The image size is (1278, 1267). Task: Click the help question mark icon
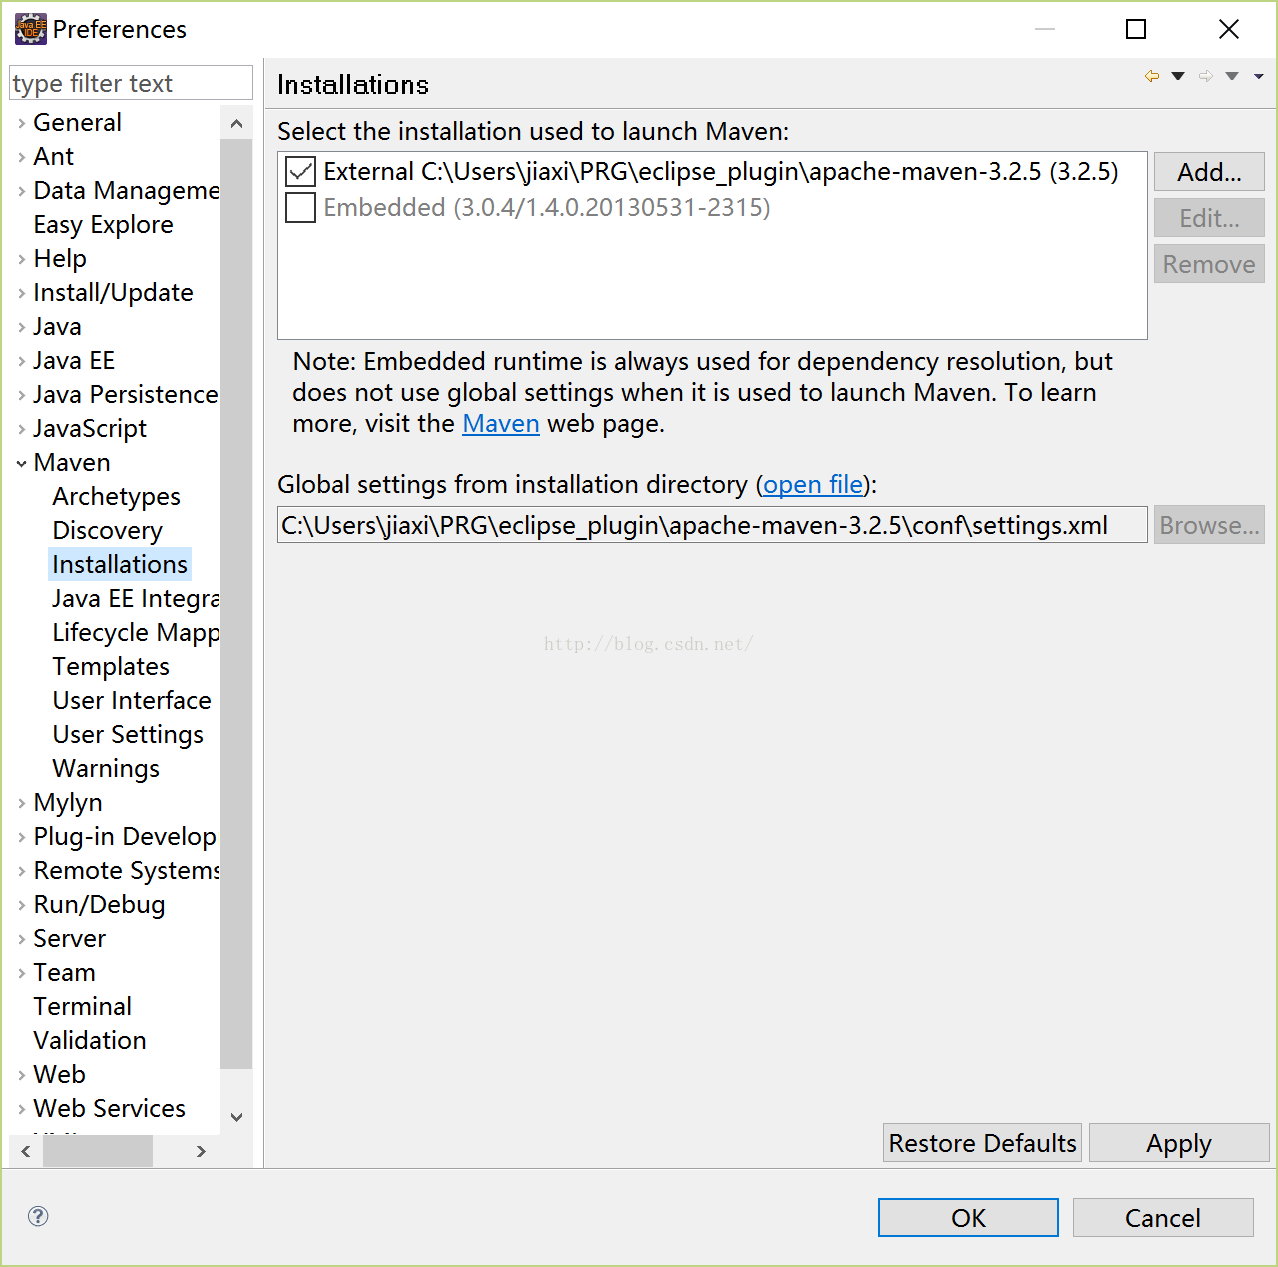tap(38, 1216)
